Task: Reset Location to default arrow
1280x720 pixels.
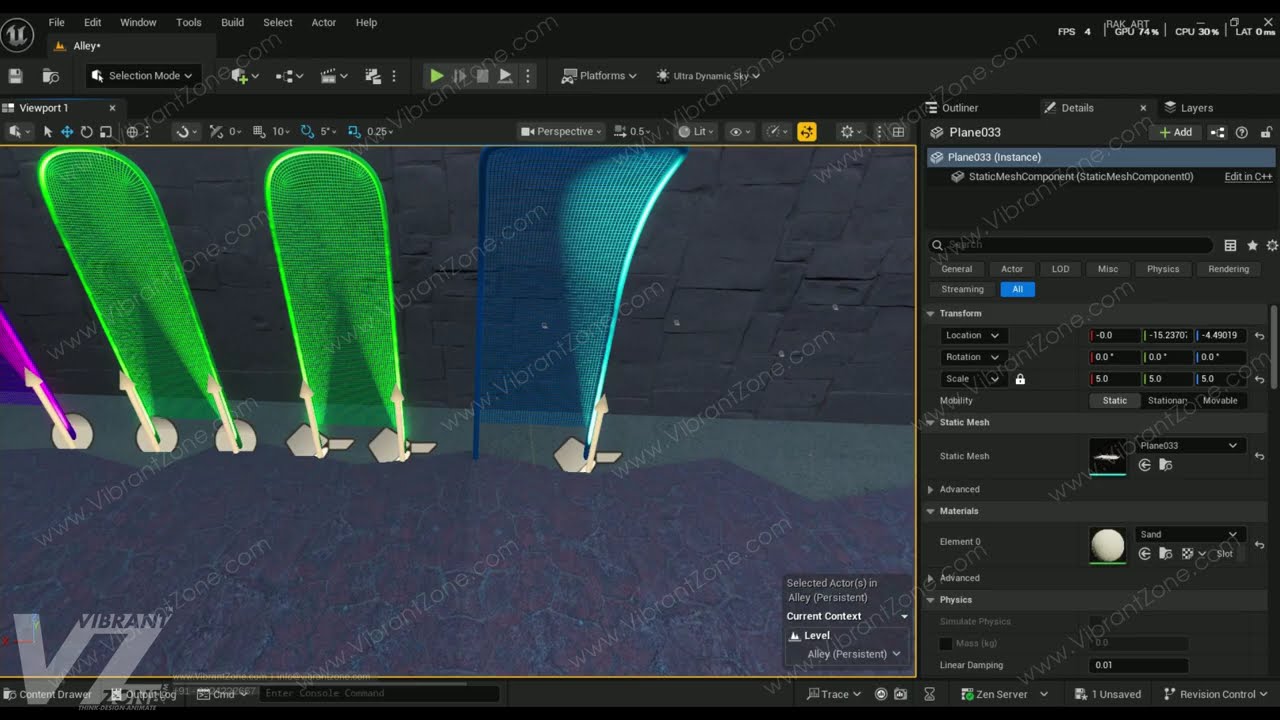Action: pos(1259,336)
